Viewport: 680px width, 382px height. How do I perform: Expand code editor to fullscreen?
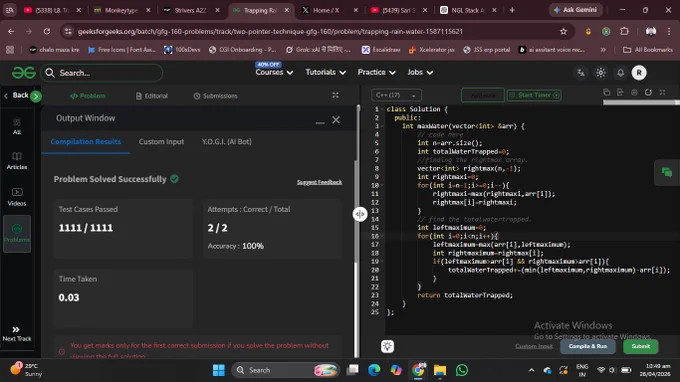click(x=662, y=92)
